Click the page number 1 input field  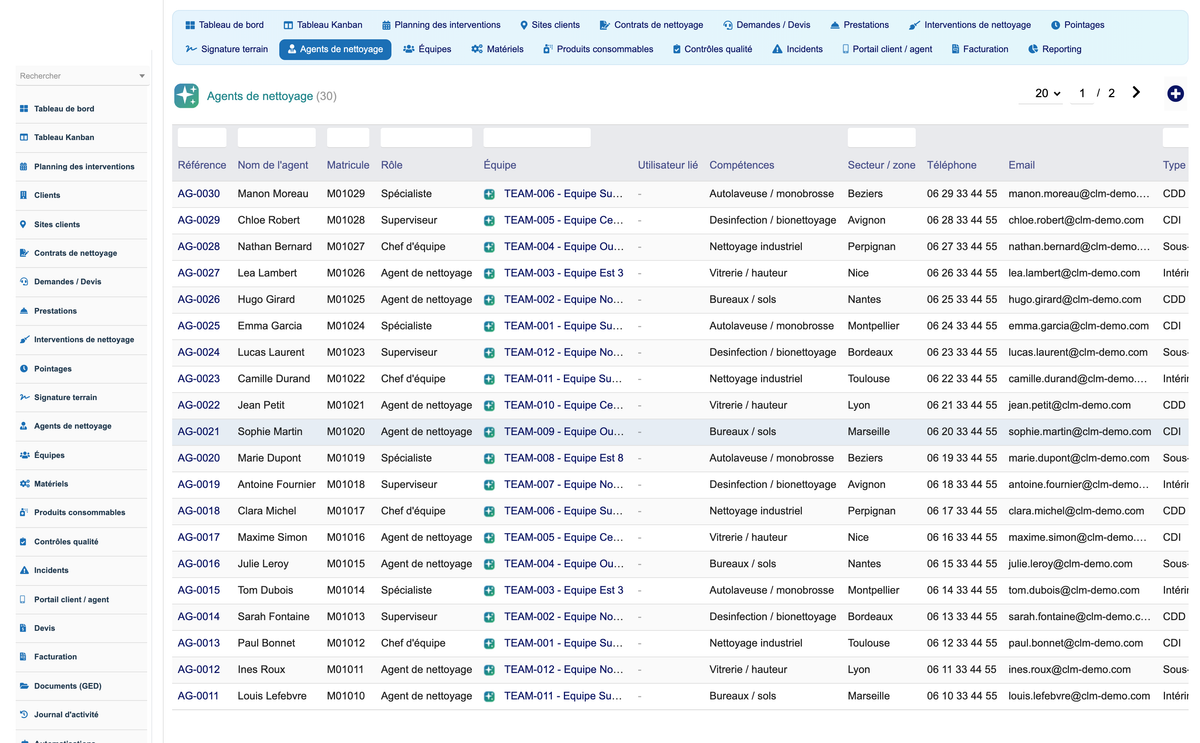click(x=1081, y=93)
